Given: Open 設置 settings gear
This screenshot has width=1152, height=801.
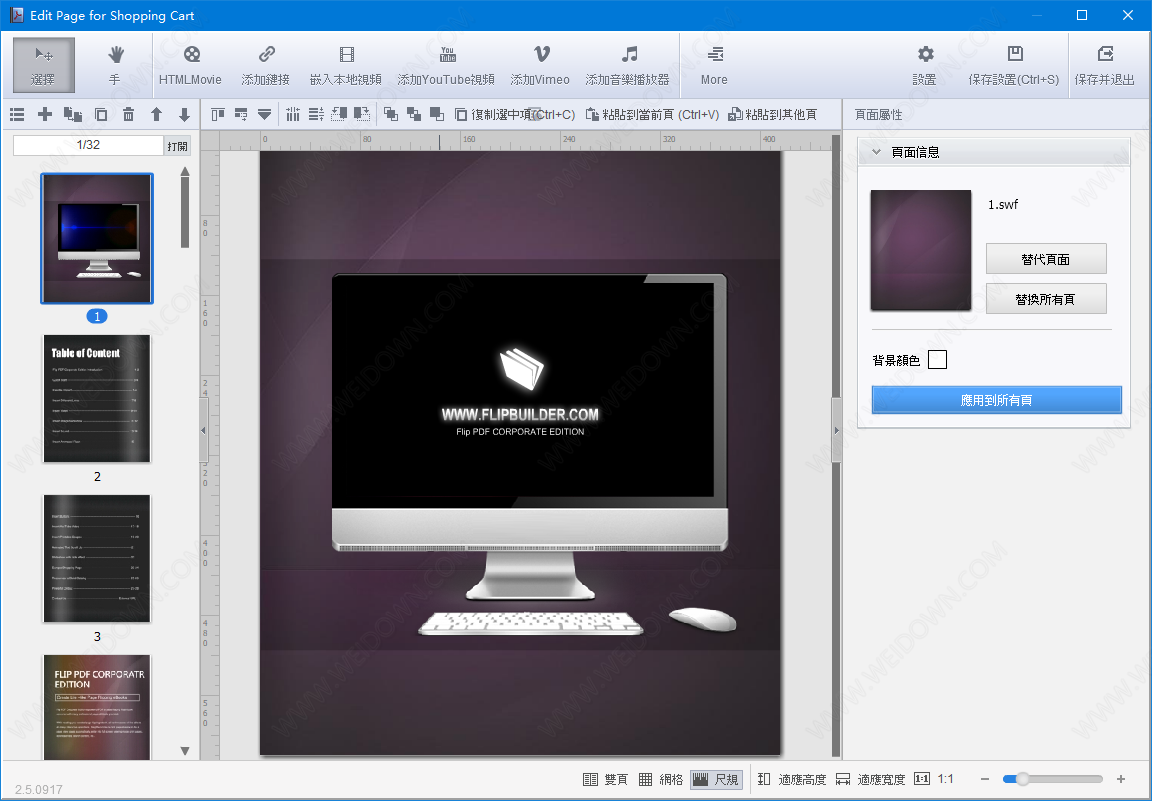Looking at the screenshot, I should coord(925,65).
